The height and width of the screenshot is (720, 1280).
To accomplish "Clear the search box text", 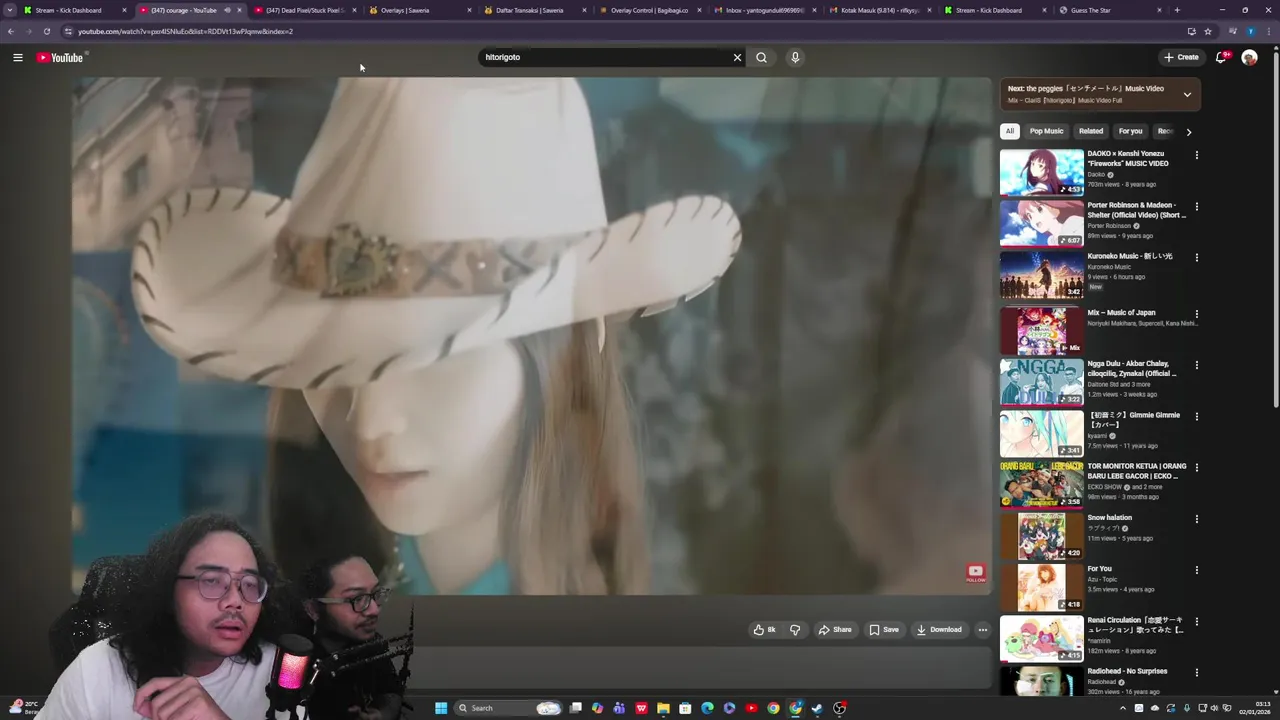I will click(737, 57).
